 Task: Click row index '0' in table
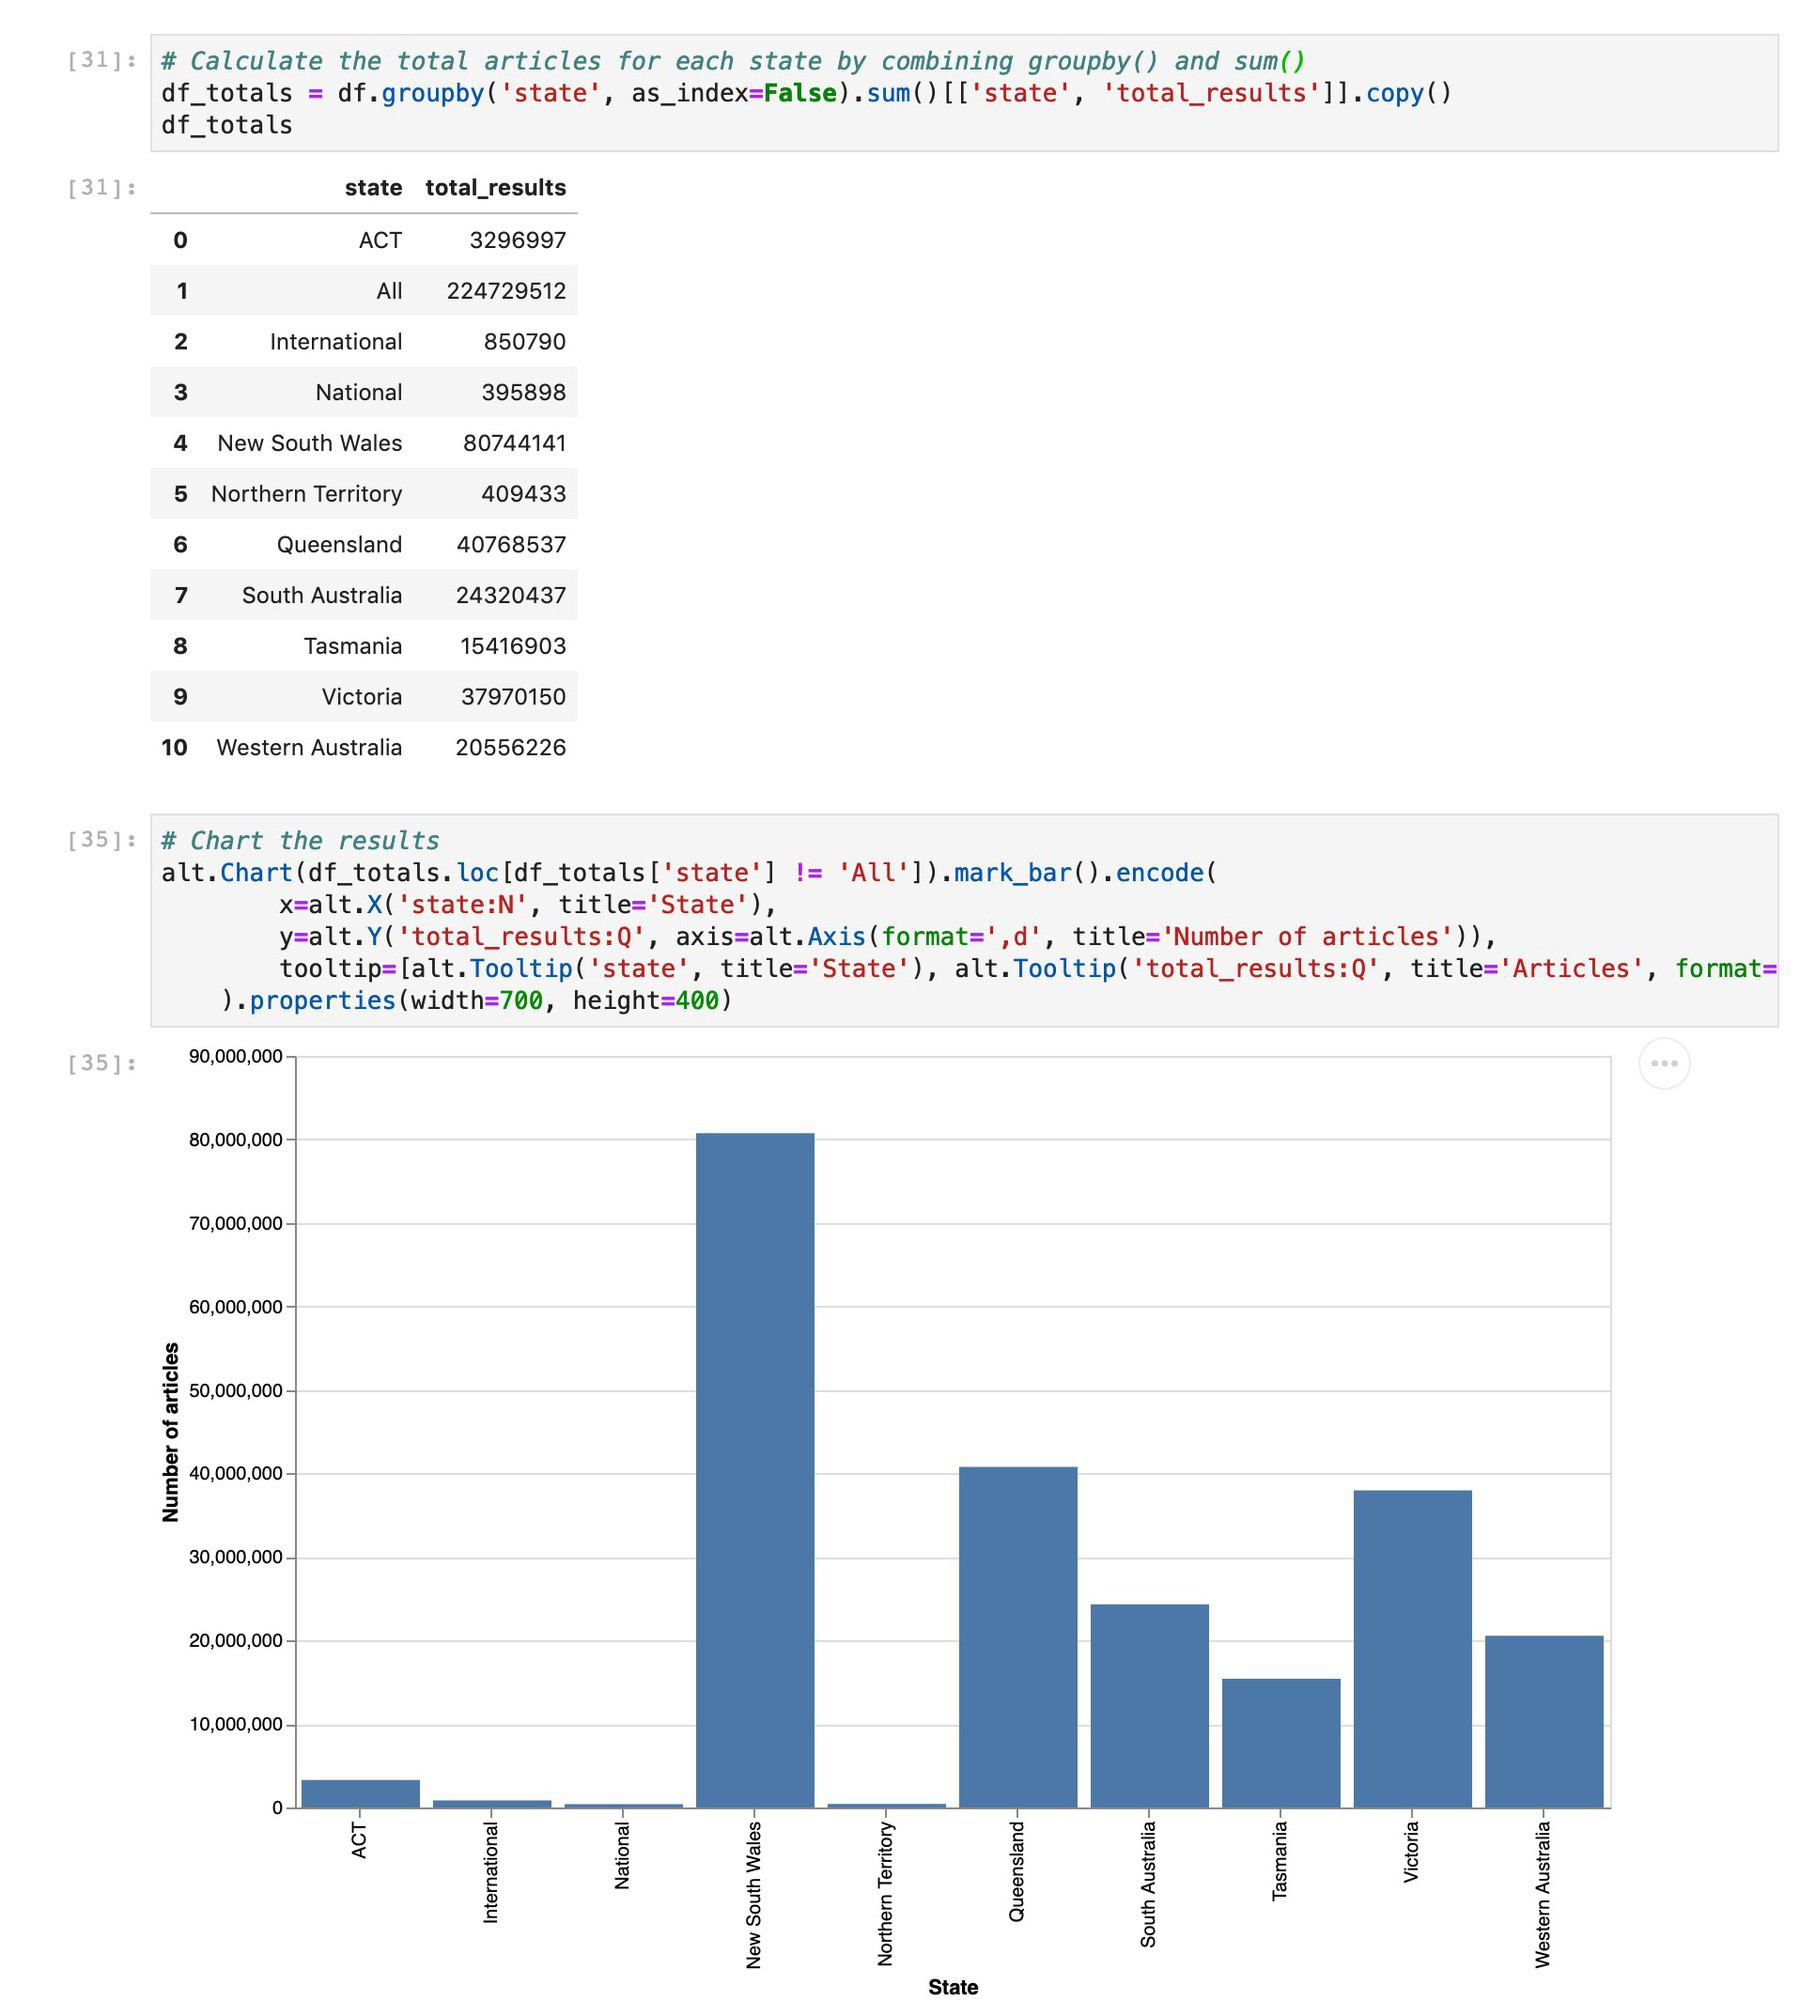180,240
